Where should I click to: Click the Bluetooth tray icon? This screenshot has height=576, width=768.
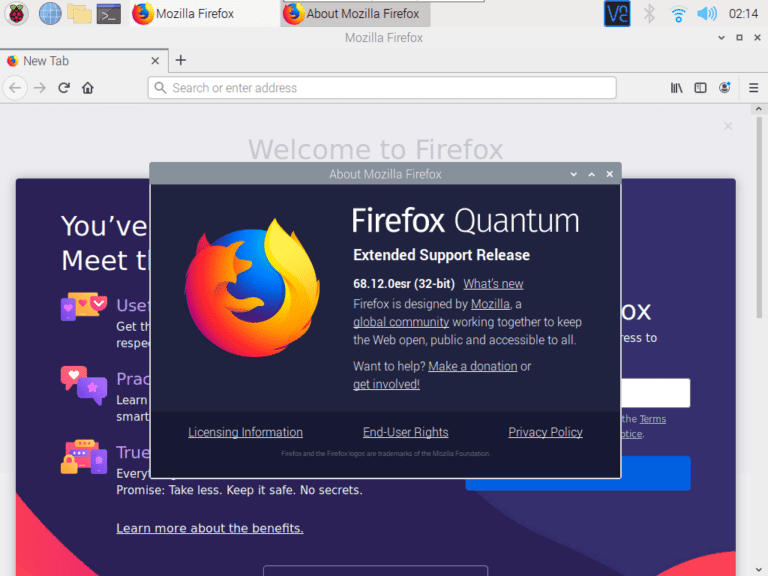[x=649, y=13]
